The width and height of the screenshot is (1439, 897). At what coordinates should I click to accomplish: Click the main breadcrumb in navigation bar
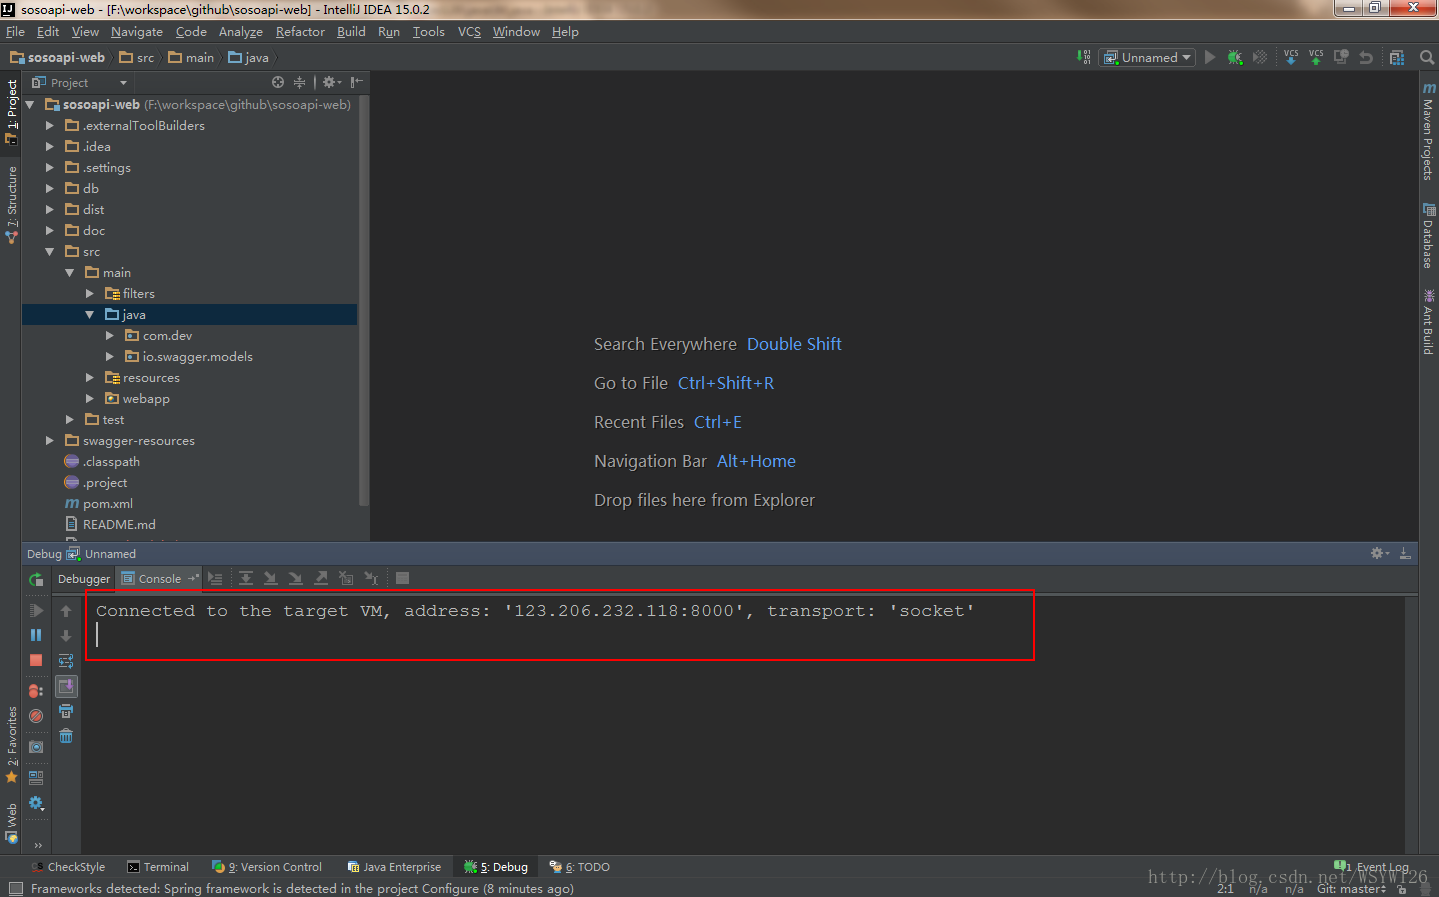click(x=191, y=58)
